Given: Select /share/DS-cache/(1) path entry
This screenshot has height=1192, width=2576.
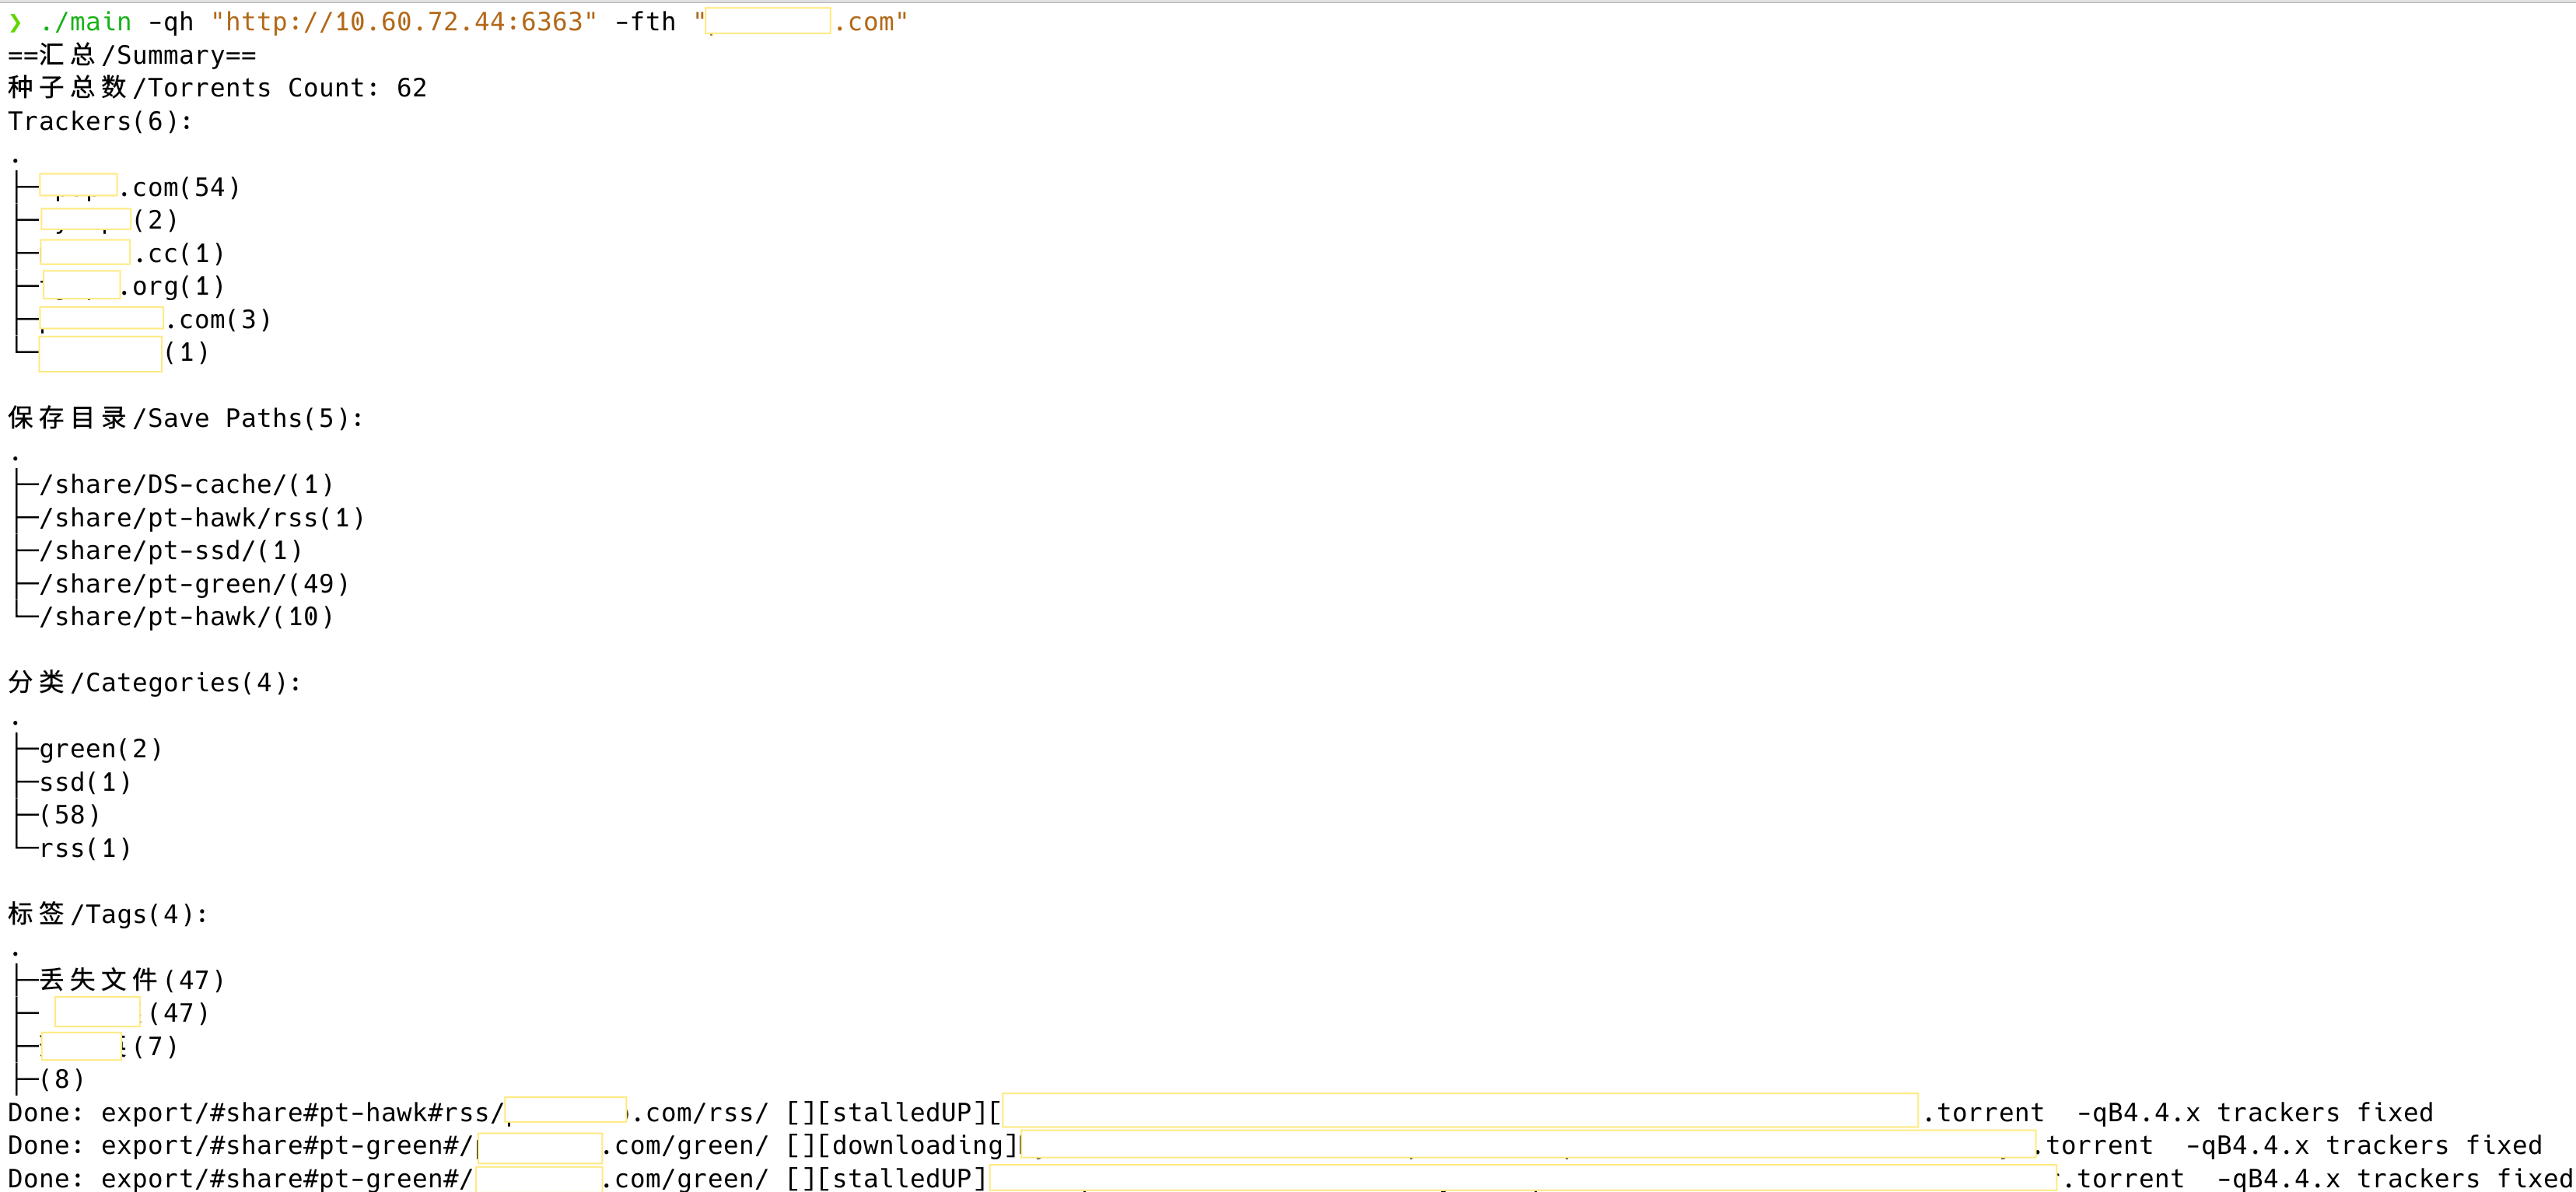Looking at the screenshot, I should tap(186, 484).
